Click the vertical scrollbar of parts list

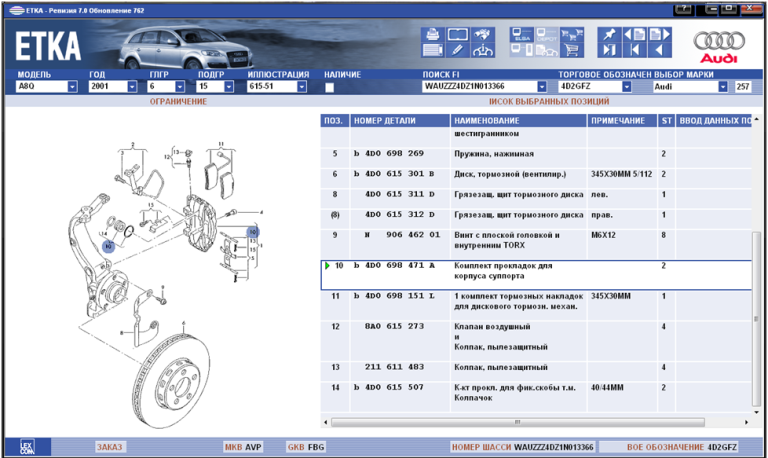pos(756,300)
